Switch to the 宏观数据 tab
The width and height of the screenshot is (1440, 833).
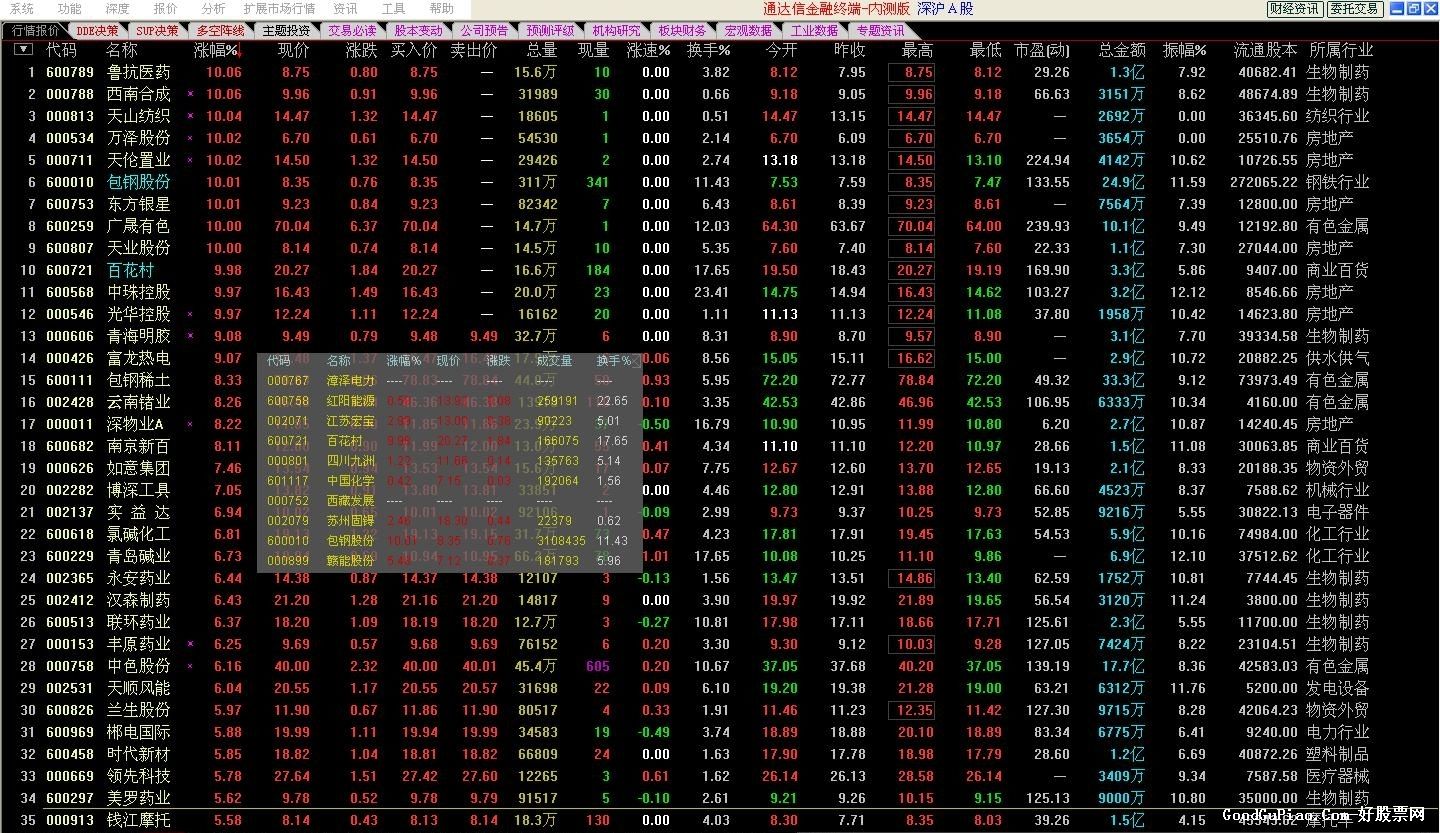[x=748, y=31]
